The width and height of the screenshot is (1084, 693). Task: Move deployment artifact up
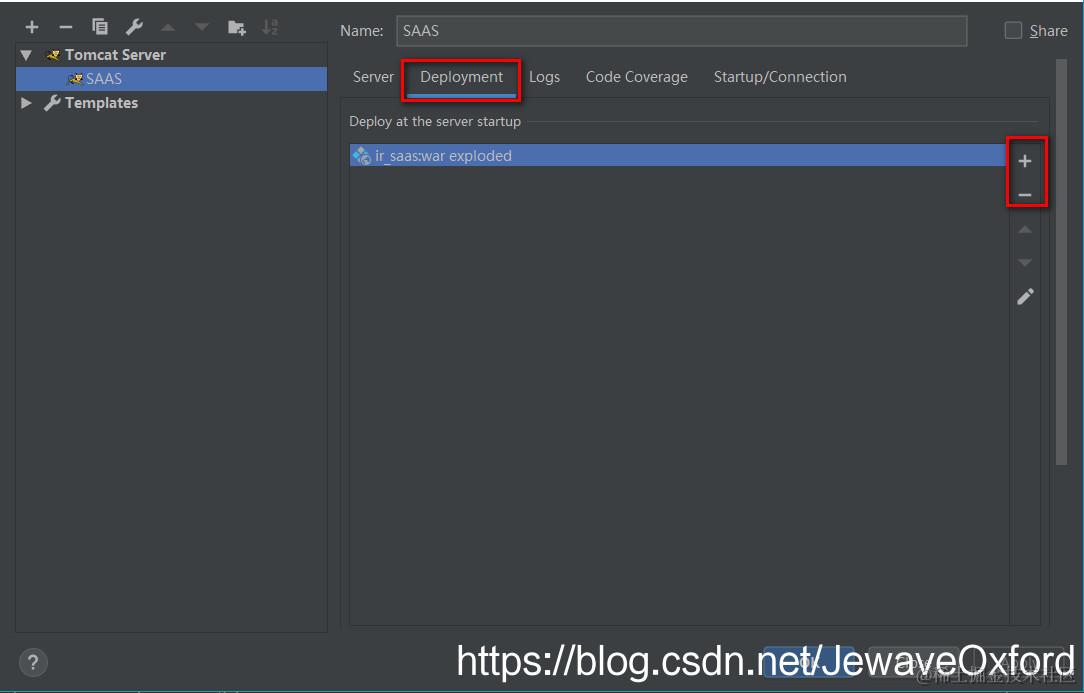(x=1025, y=229)
